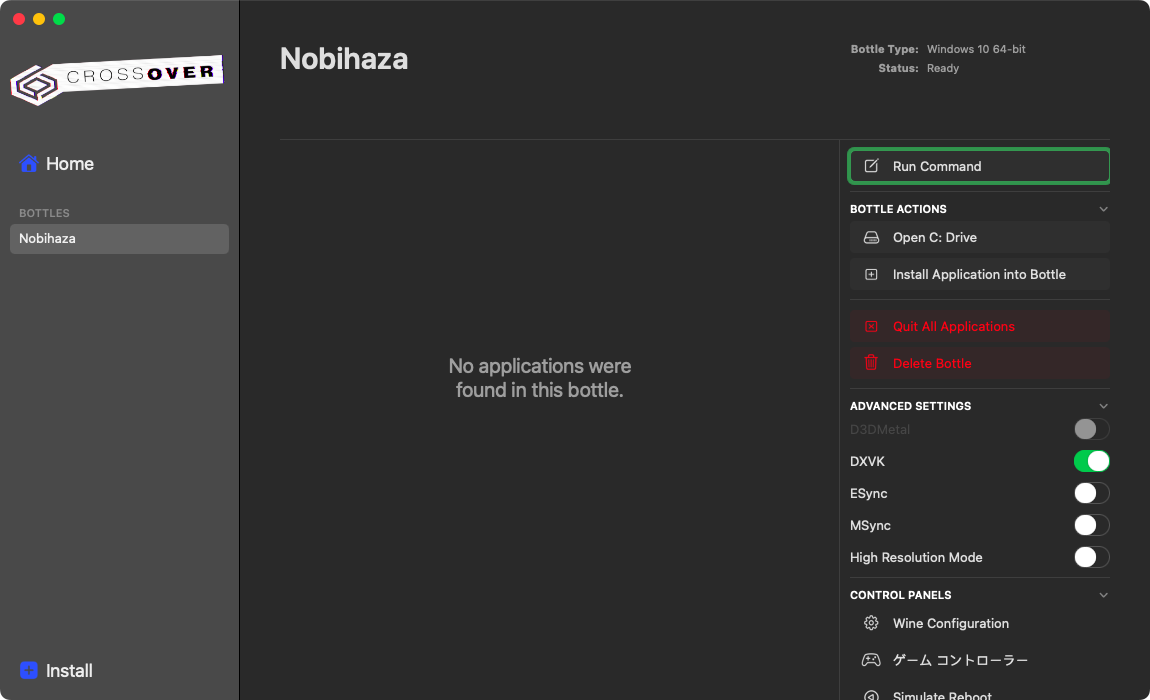Click the Install Application plus icon
Image resolution: width=1150 pixels, height=700 pixels.
(x=871, y=274)
